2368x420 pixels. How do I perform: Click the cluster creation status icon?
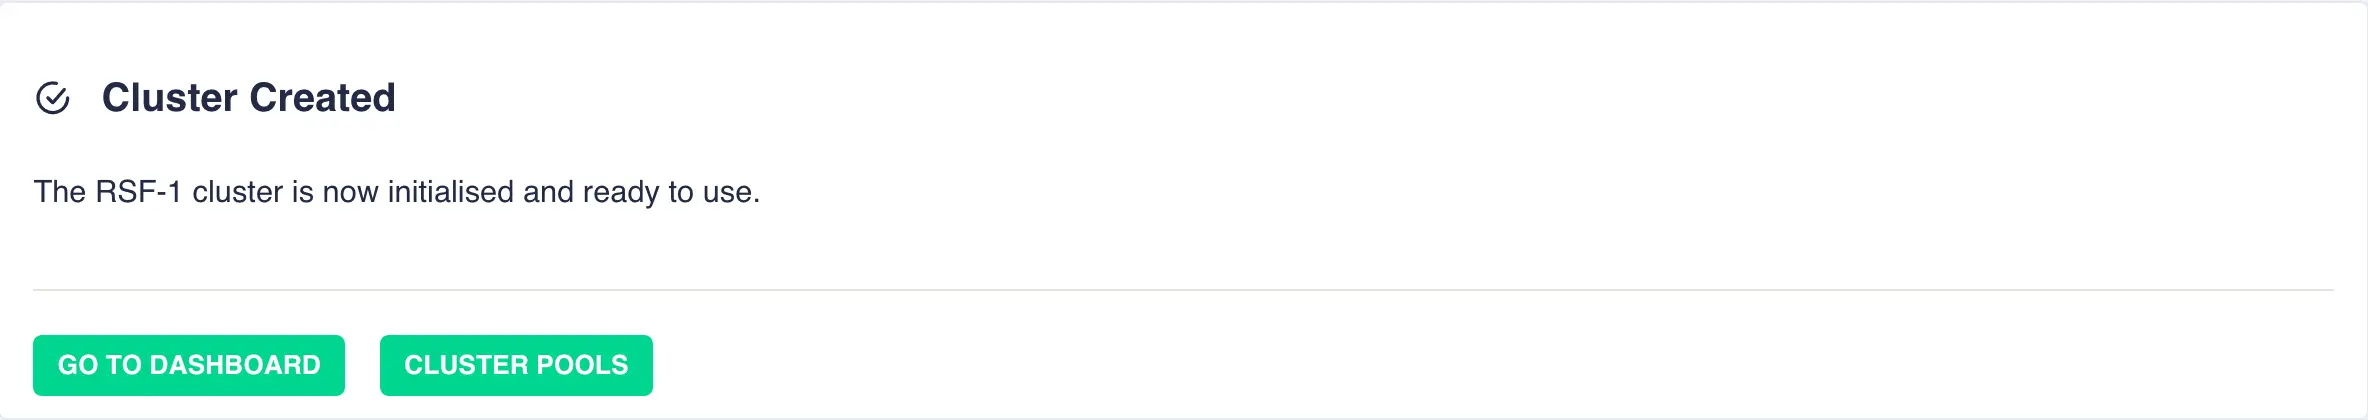click(53, 98)
